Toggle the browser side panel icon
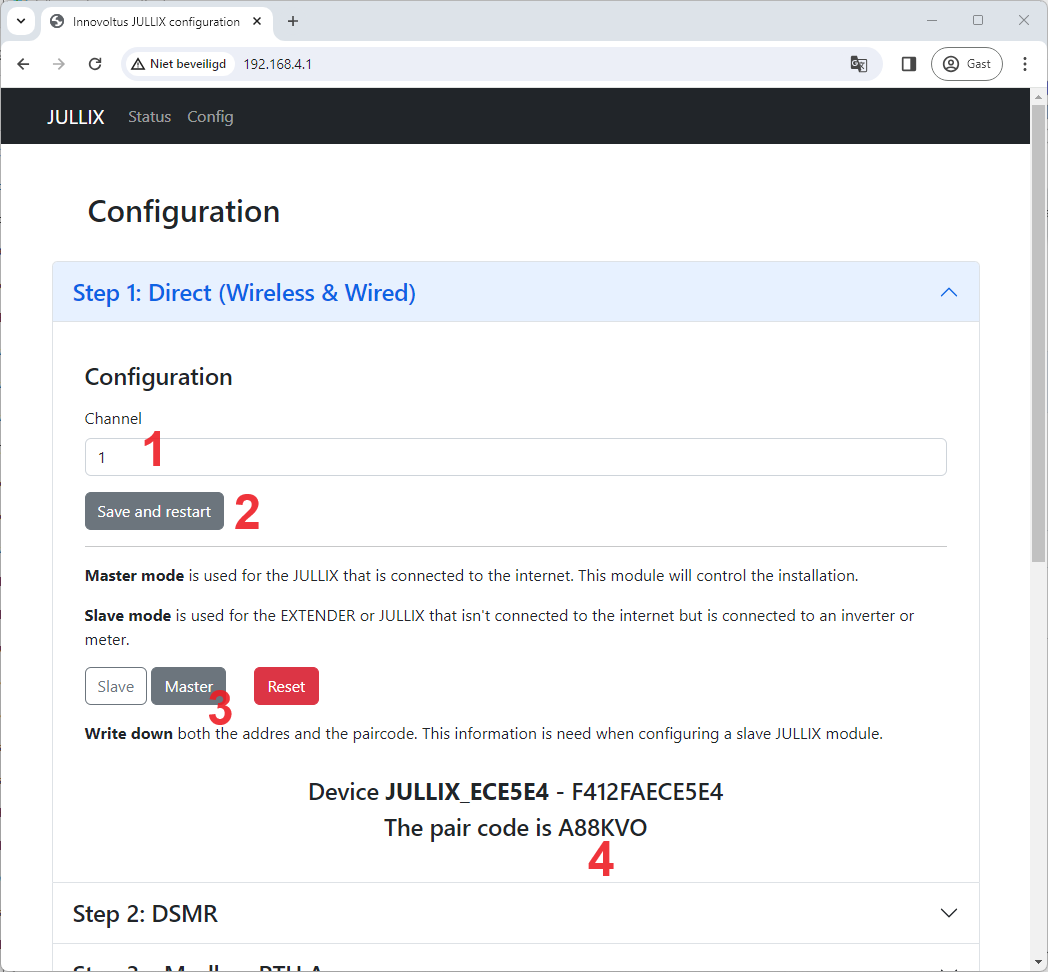 (x=908, y=64)
